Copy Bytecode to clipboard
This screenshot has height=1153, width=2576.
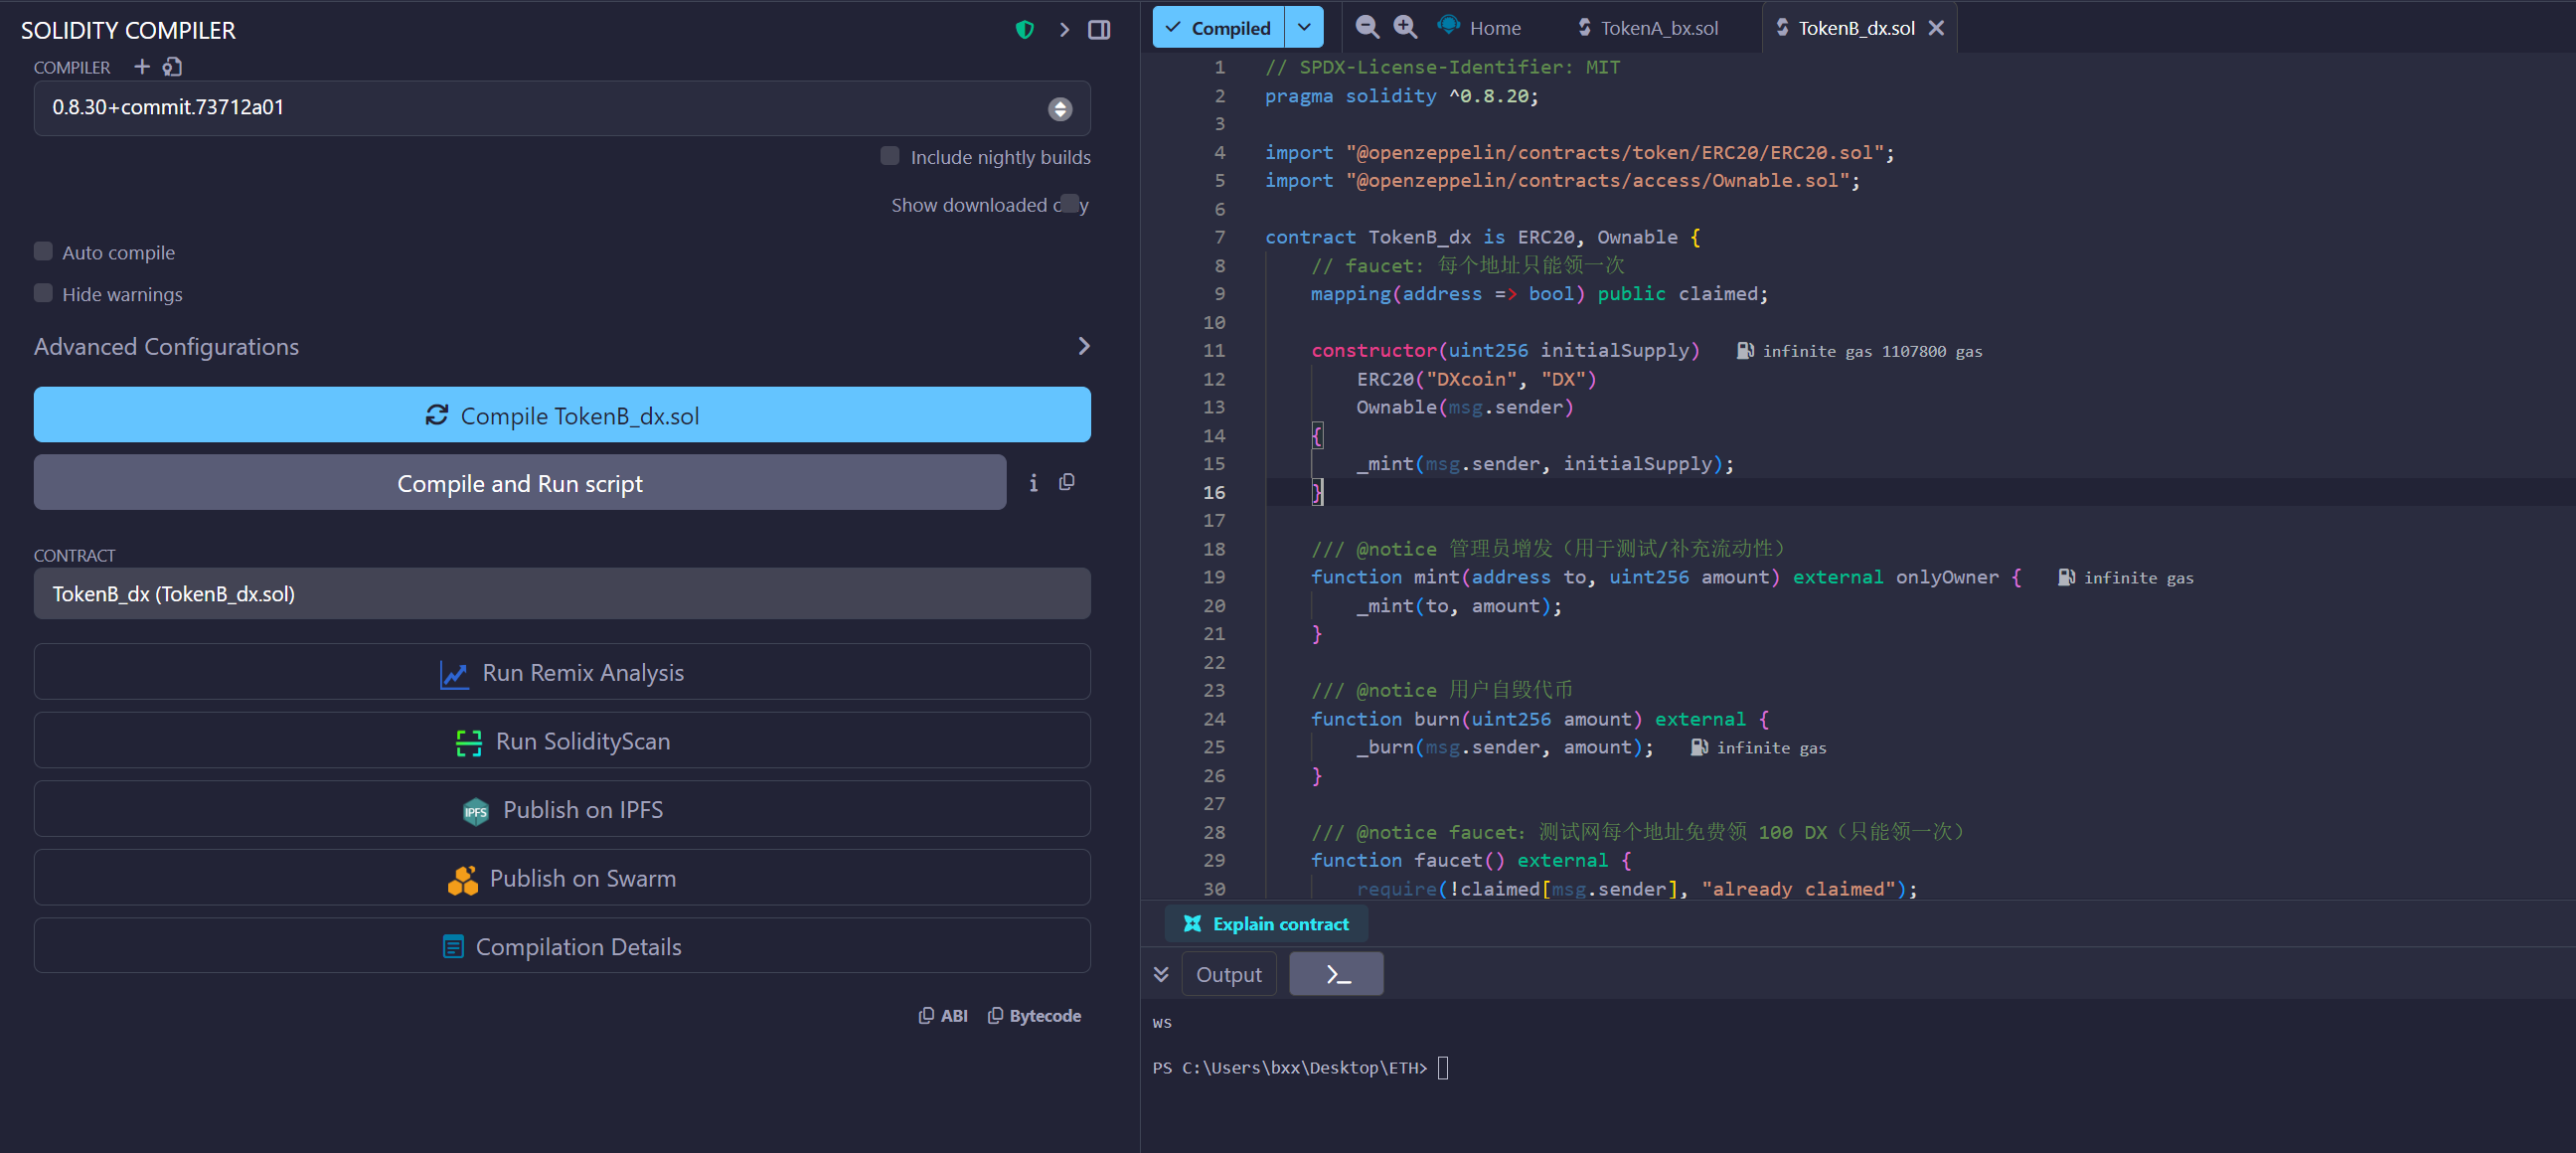[1034, 1015]
